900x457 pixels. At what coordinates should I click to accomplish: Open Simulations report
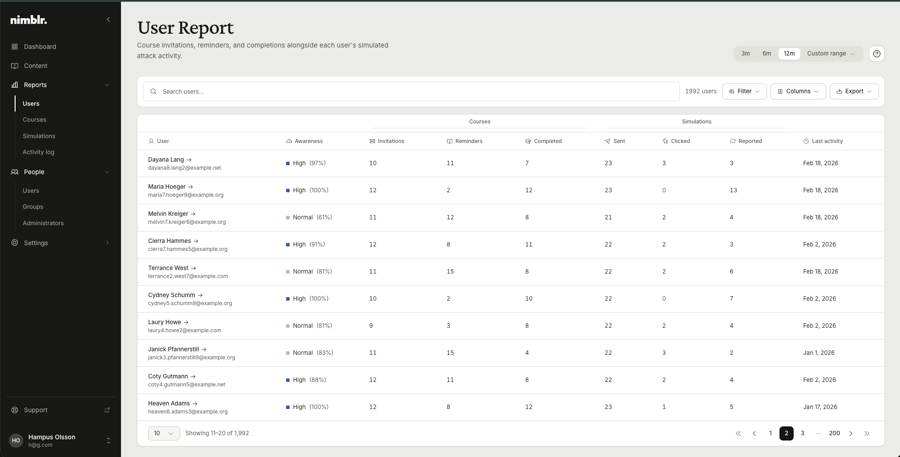click(x=39, y=136)
